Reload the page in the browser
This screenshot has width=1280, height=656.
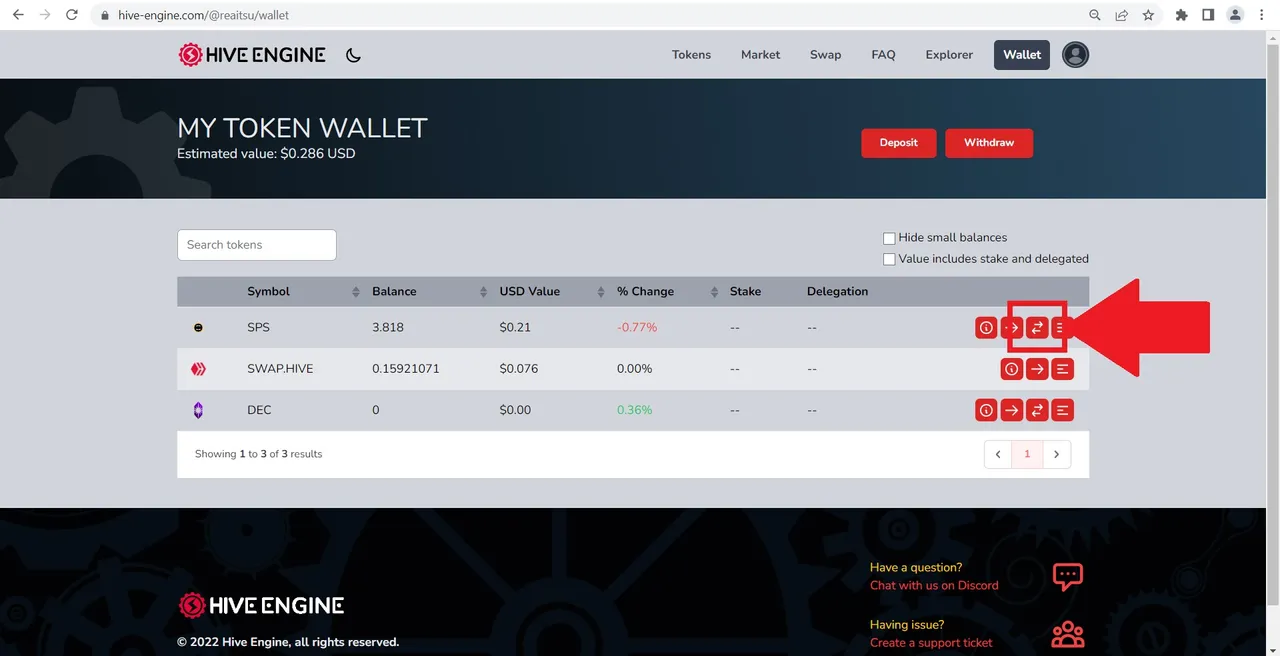(x=71, y=15)
